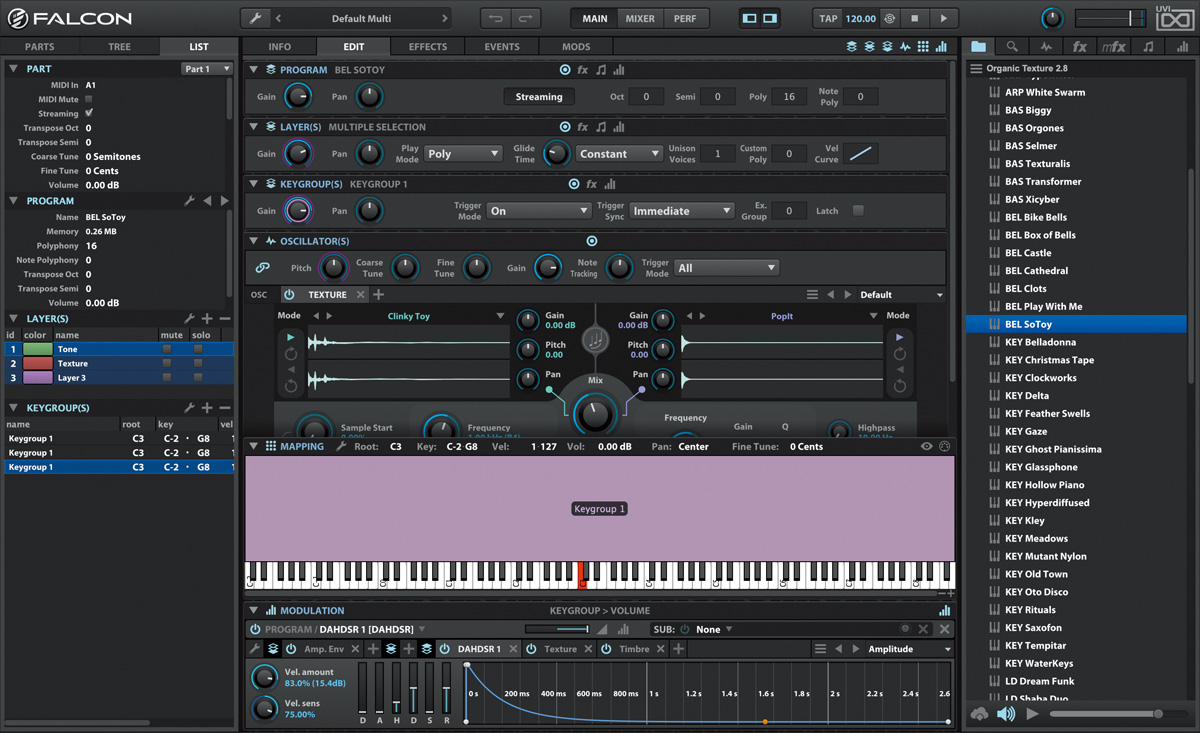Start playback with the transport play button
Screen dimensions: 1200x733
pyautogui.click(x=943, y=18)
